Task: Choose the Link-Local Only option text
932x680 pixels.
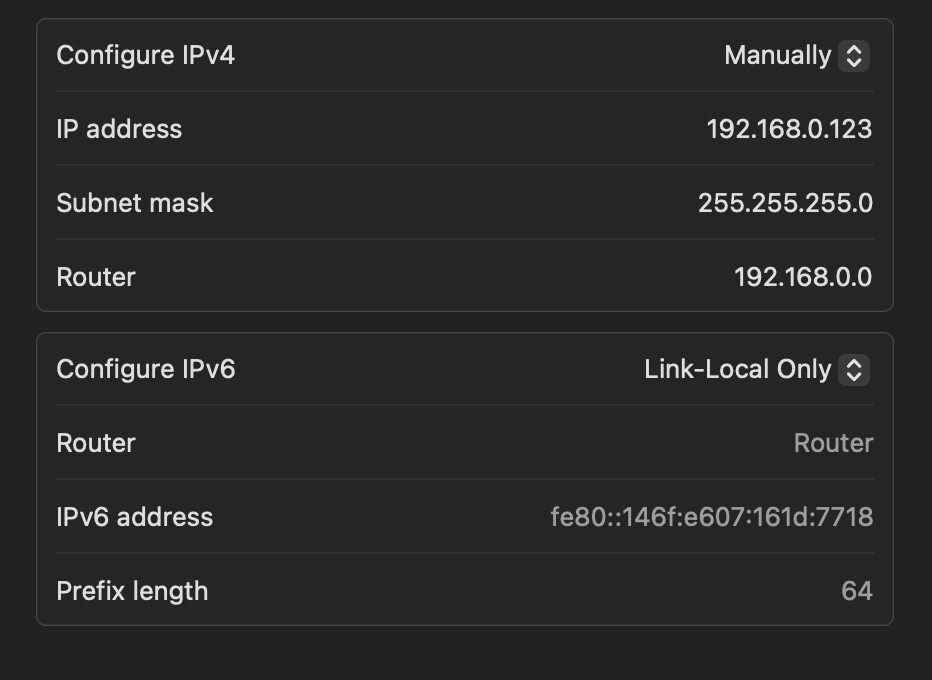Action: coord(738,370)
